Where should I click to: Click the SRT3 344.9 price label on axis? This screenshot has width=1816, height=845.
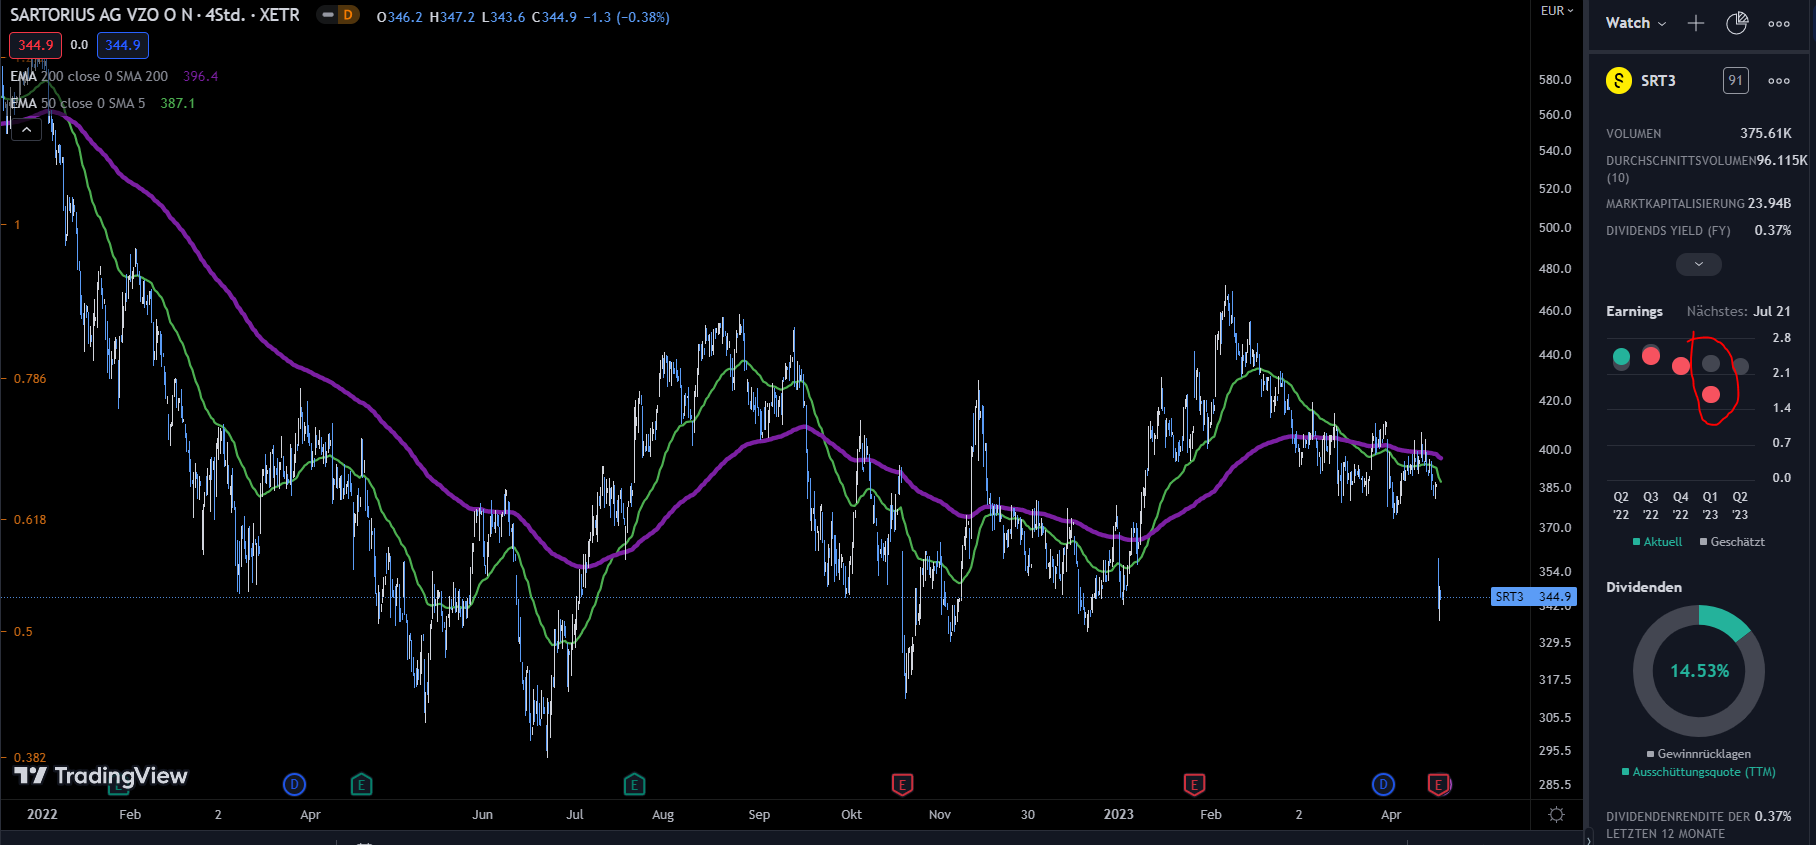tap(1533, 597)
